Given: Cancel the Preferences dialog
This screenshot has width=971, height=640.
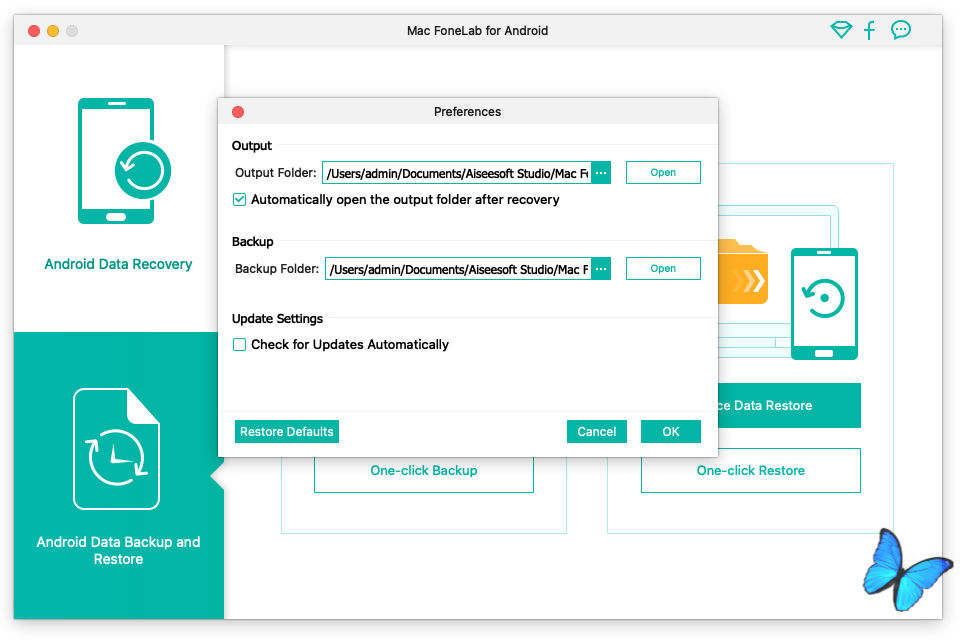Looking at the screenshot, I should 596,431.
